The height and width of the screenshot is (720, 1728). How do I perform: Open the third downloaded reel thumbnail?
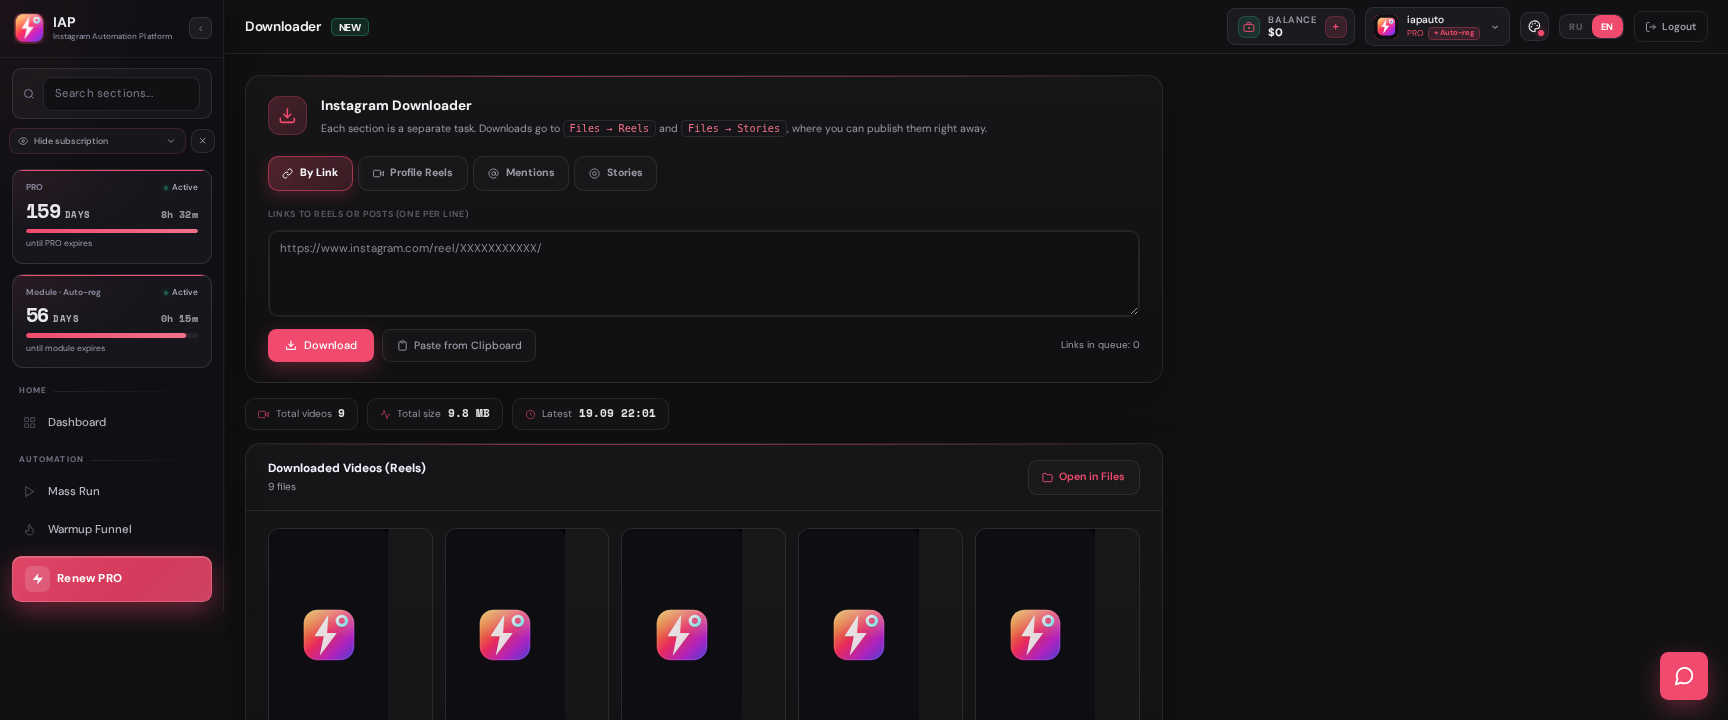tap(703, 624)
